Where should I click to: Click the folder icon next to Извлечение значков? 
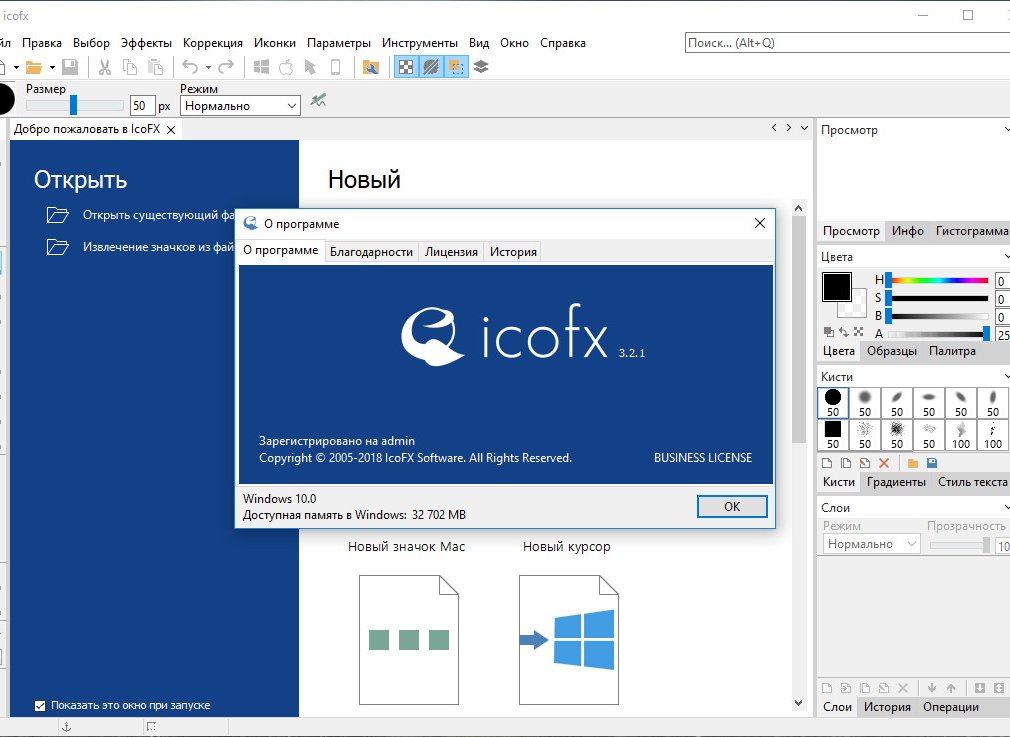pos(57,247)
